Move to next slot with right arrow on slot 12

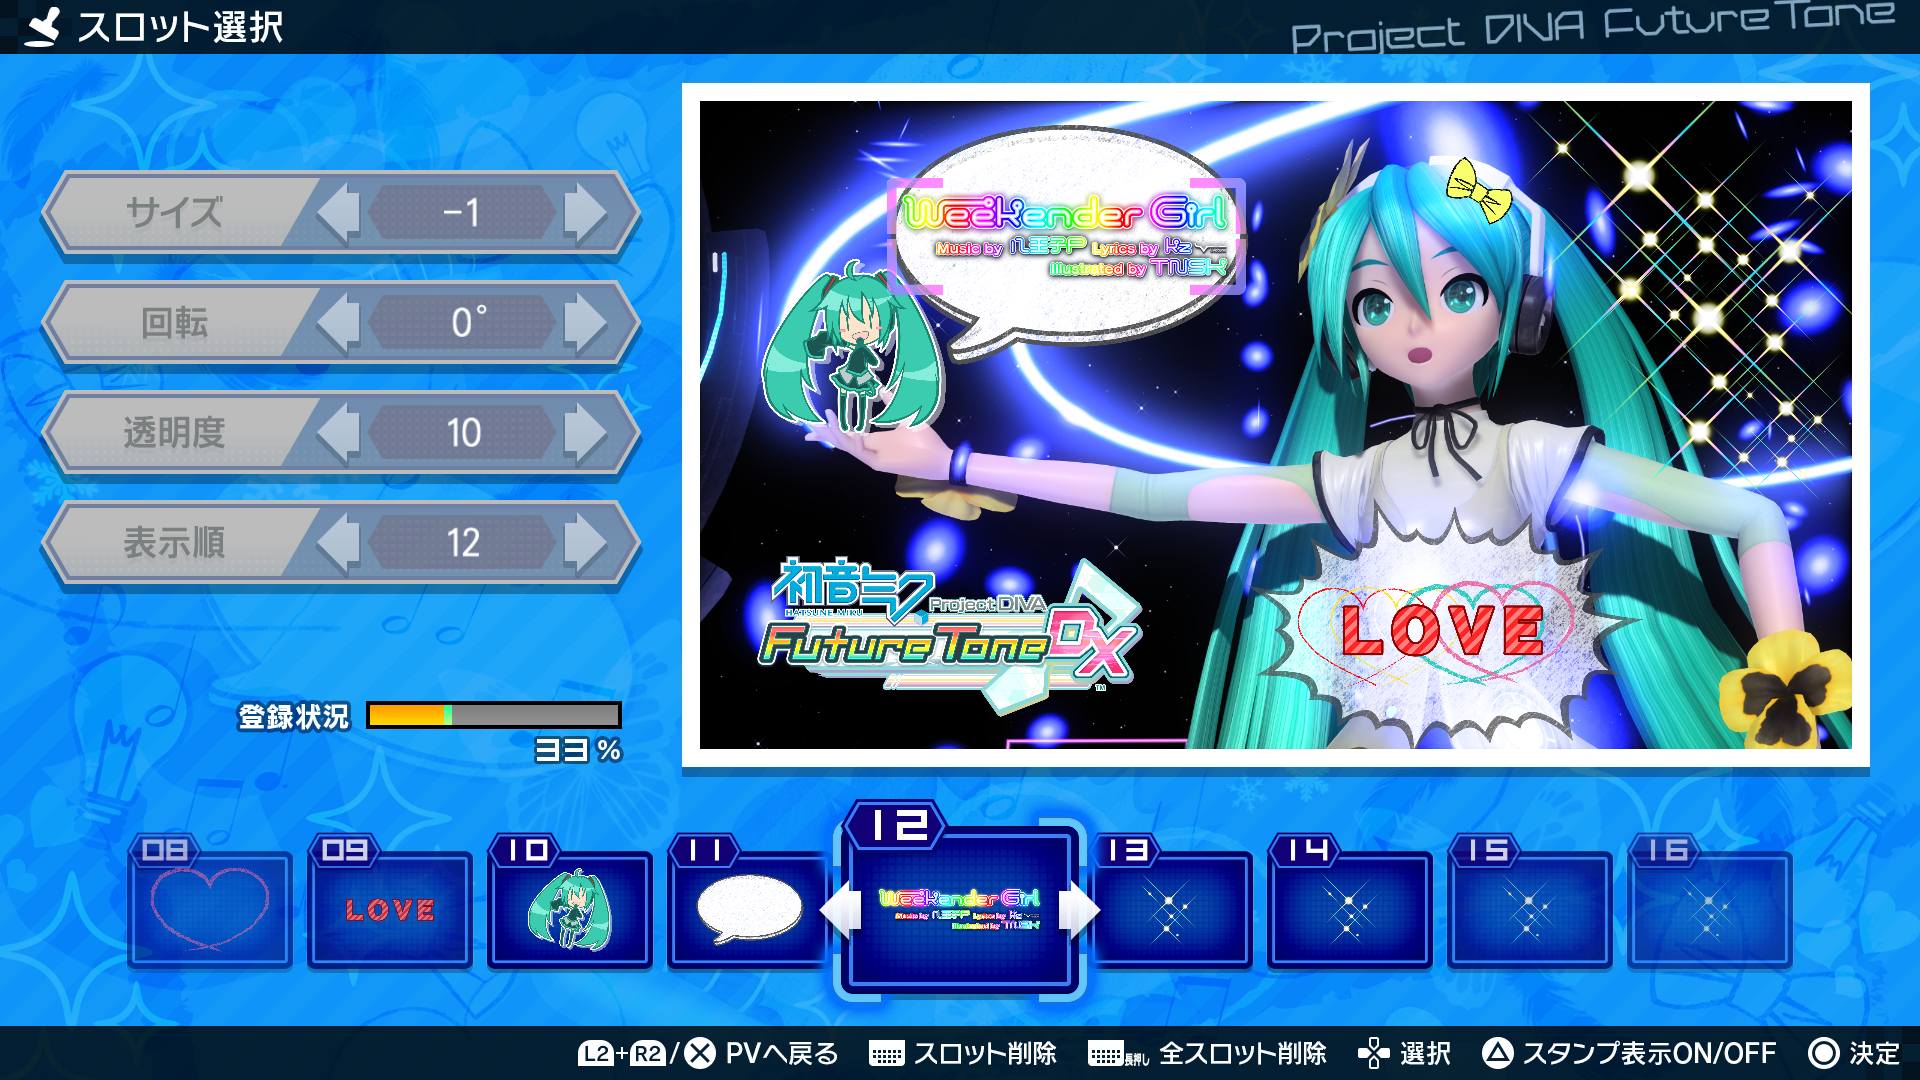[1078, 910]
